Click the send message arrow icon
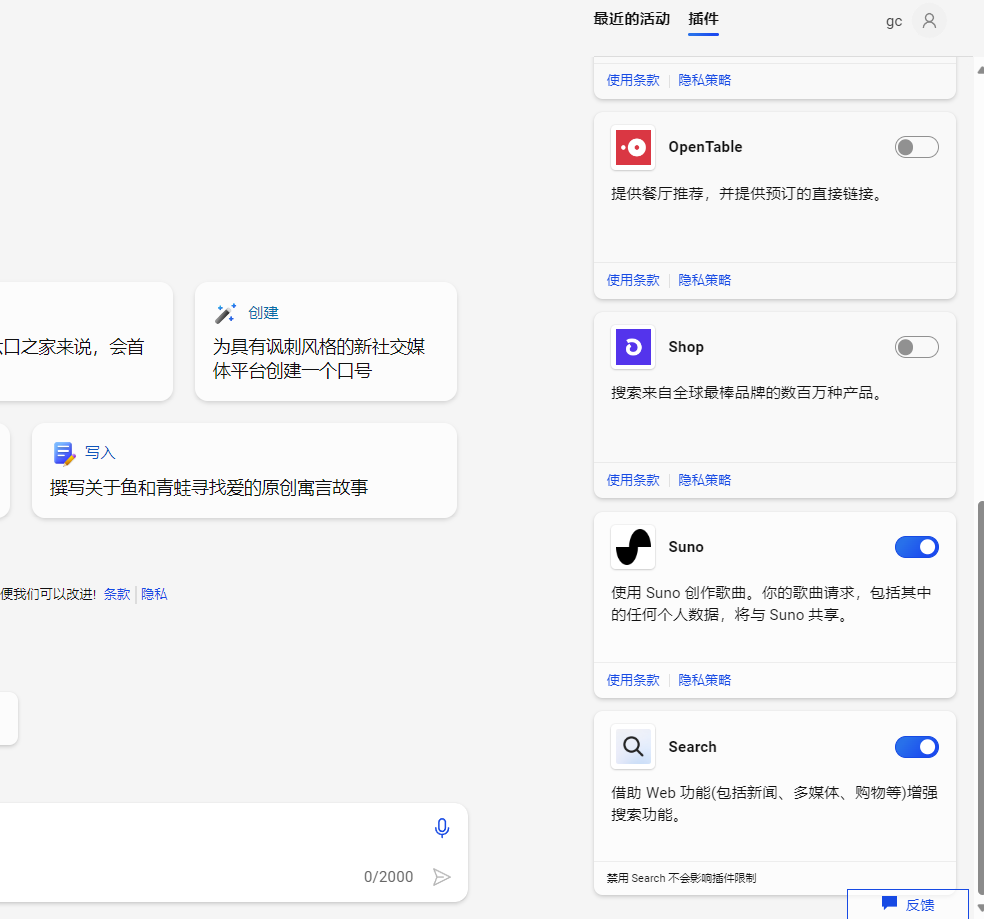984x919 pixels. pyautogui.click(x=441, y=877)
